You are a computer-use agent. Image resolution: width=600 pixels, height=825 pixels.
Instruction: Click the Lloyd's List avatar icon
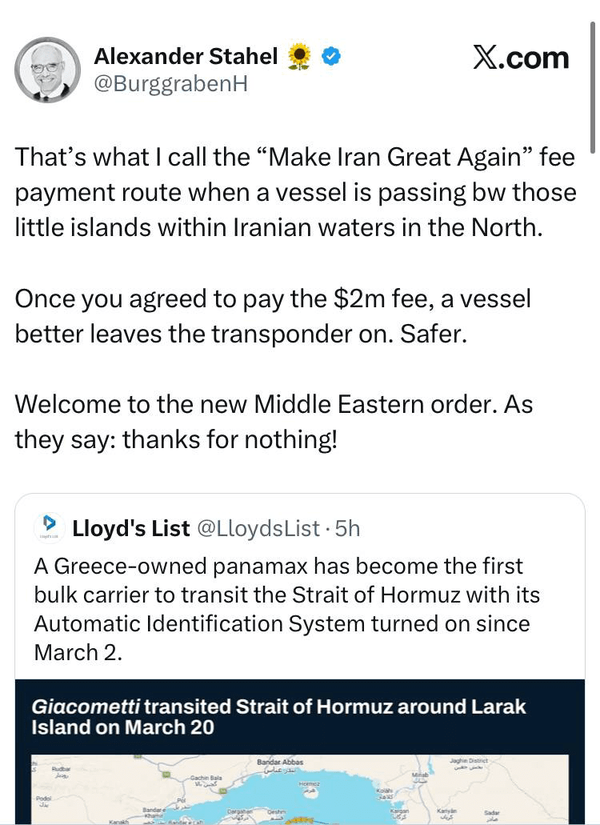pyautogui.click(x=47, y=527)
